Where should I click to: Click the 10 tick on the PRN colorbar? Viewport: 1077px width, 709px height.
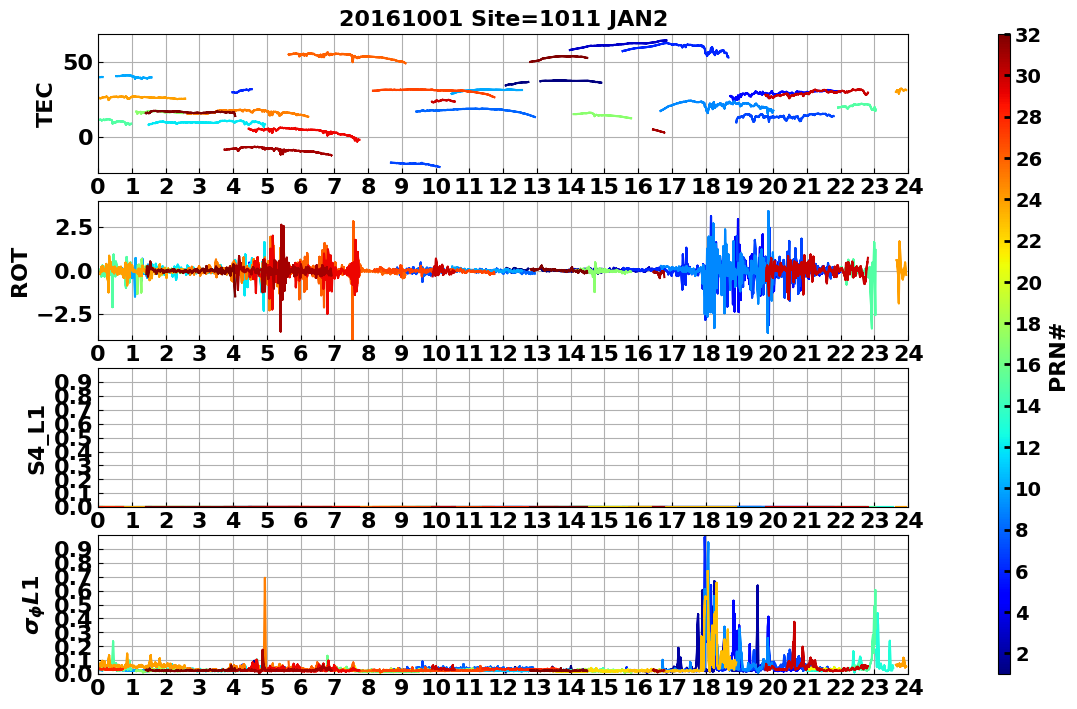pyautogui.click(x=1028, y=488)
